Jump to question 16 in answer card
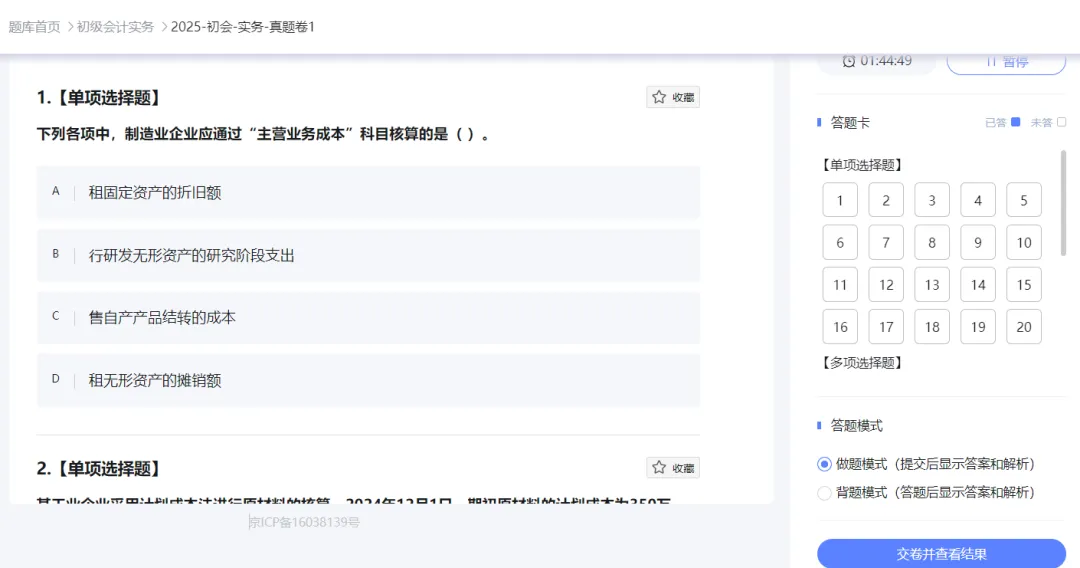Image resolution: width=1080 pixels, height=568 pixels. click(840, 326)
